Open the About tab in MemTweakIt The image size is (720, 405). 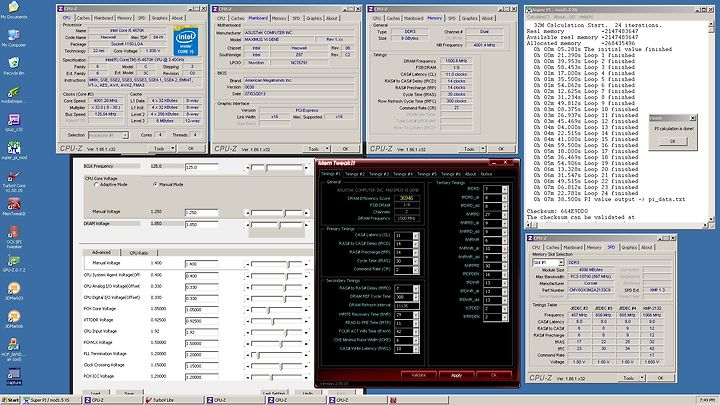[x=470, y=174]
